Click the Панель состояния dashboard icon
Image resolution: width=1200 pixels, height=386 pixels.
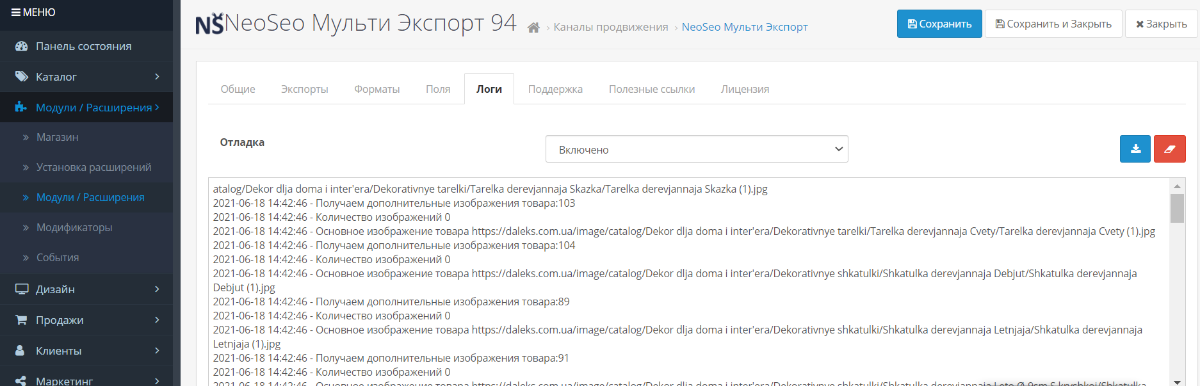(x=21, y=46)
